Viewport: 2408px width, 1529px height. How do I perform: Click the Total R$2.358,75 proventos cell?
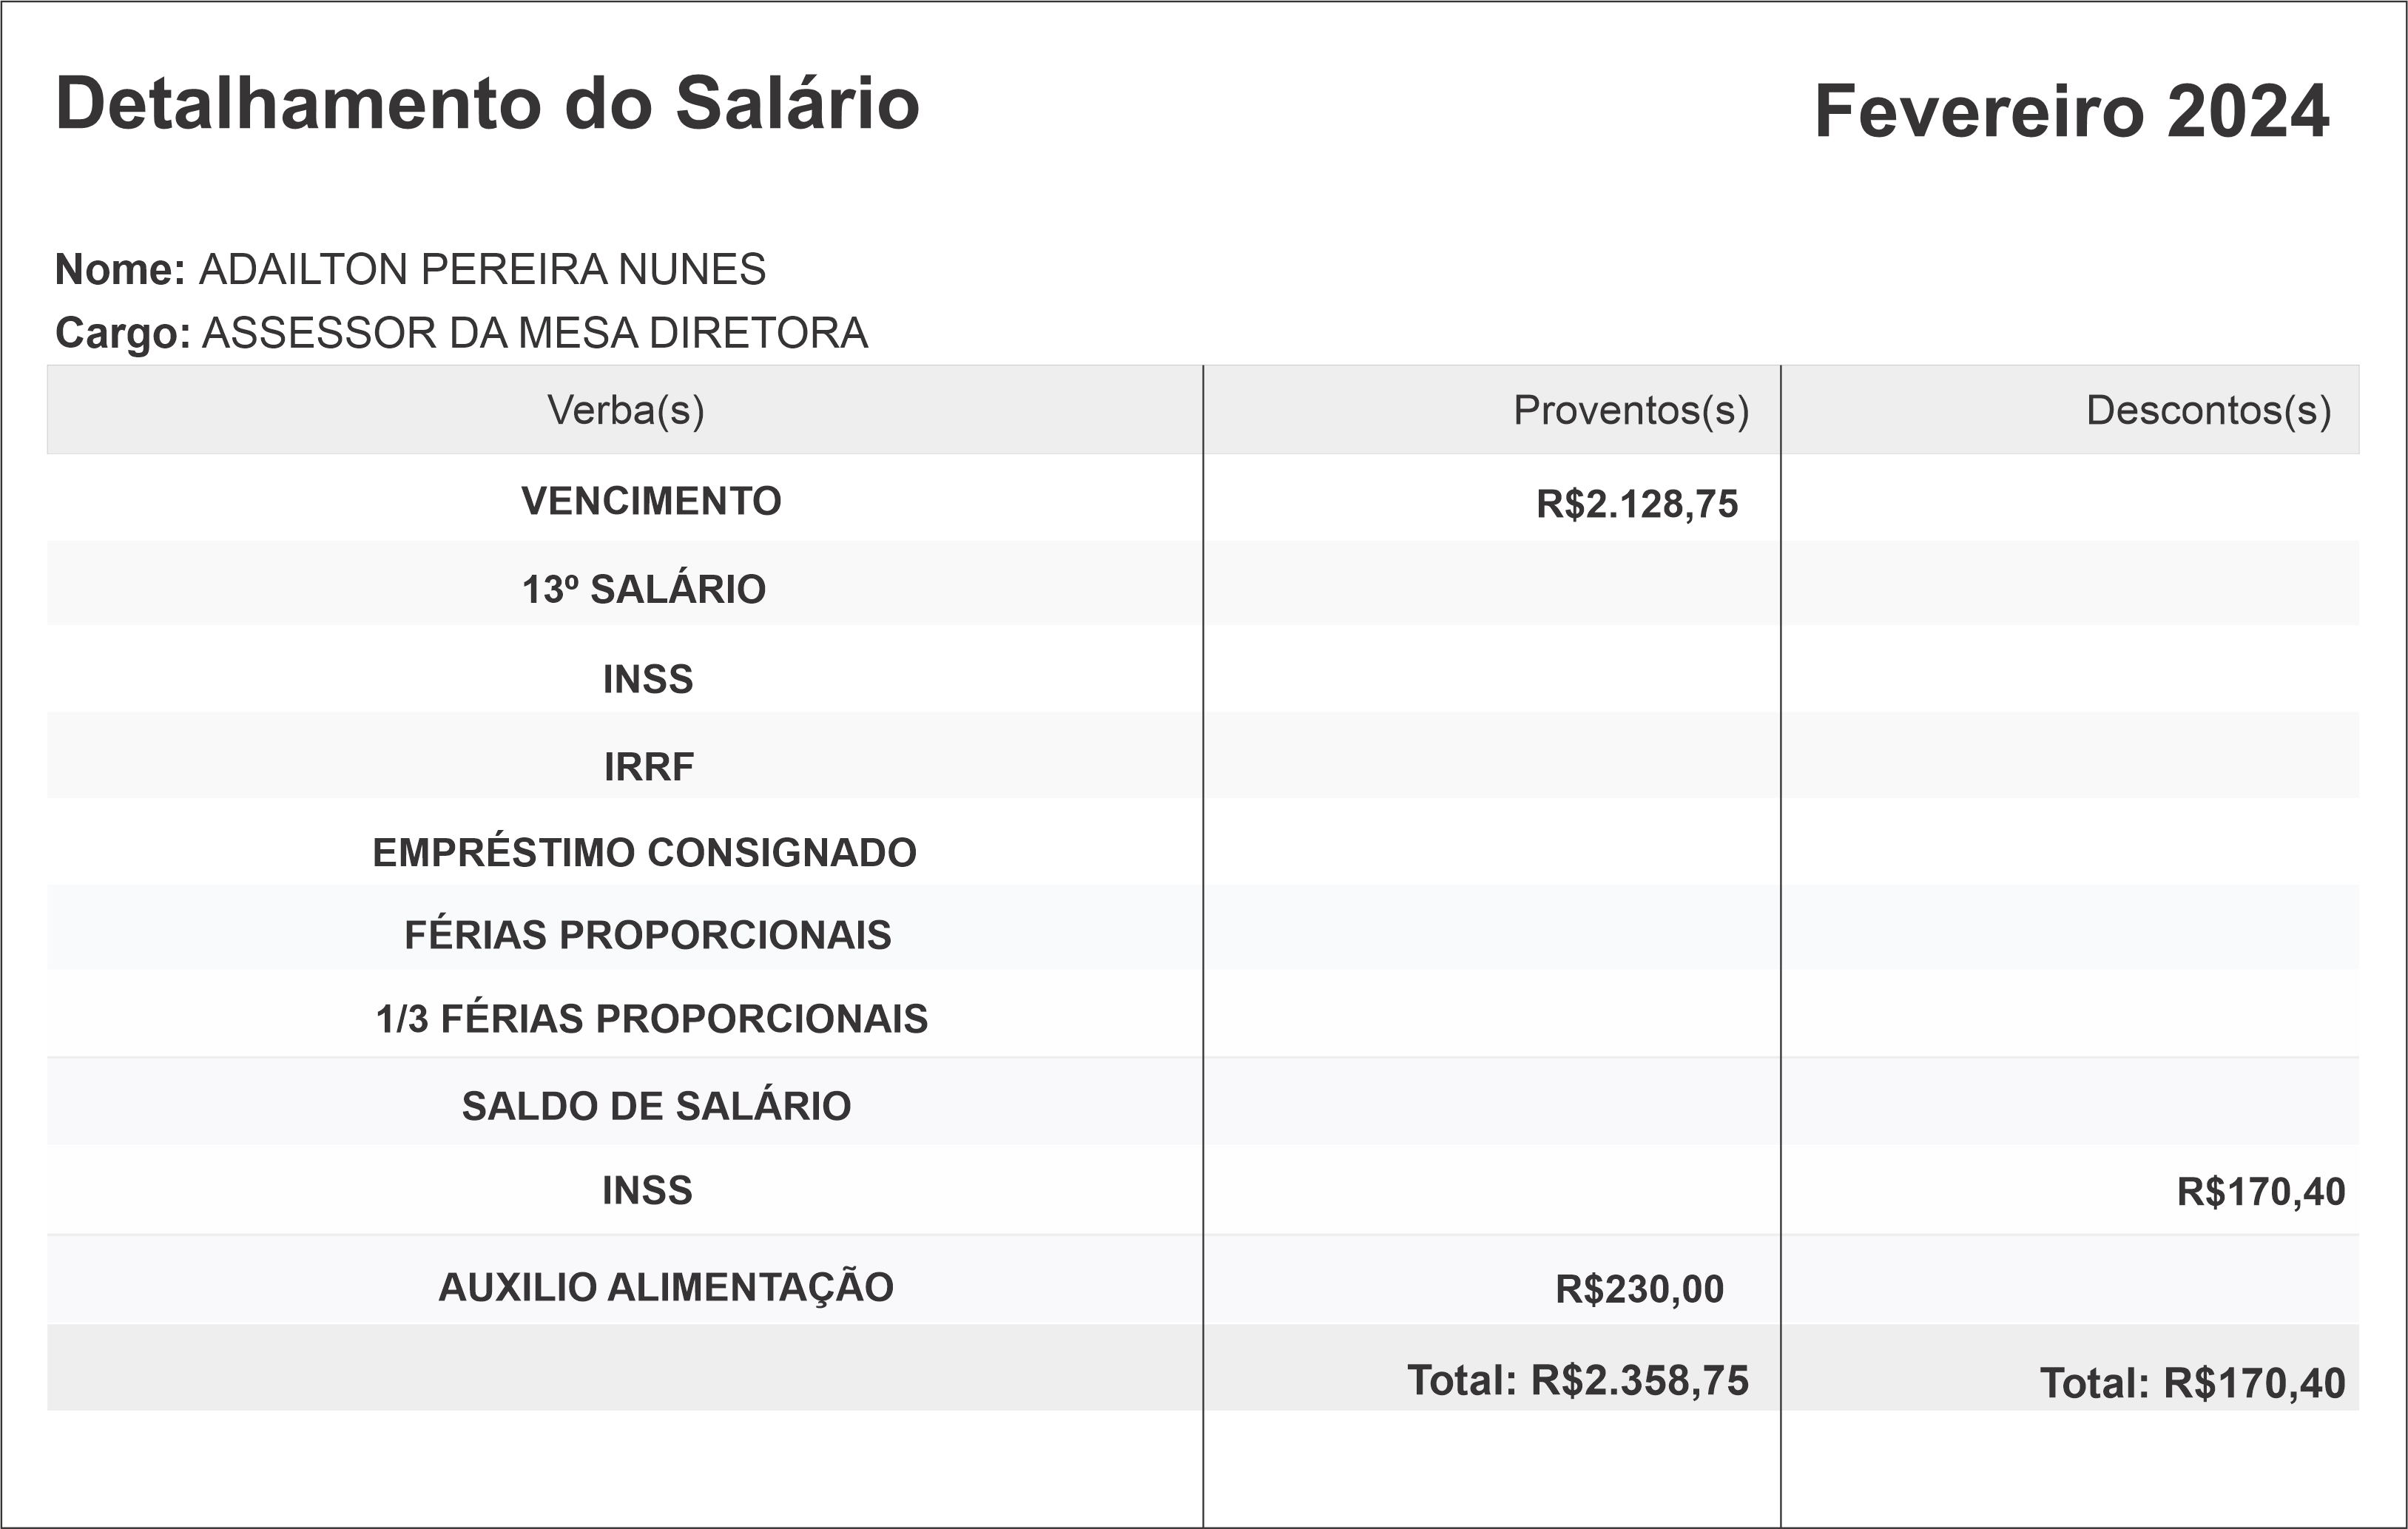pyautogui.click(x=1577, y=1380)
